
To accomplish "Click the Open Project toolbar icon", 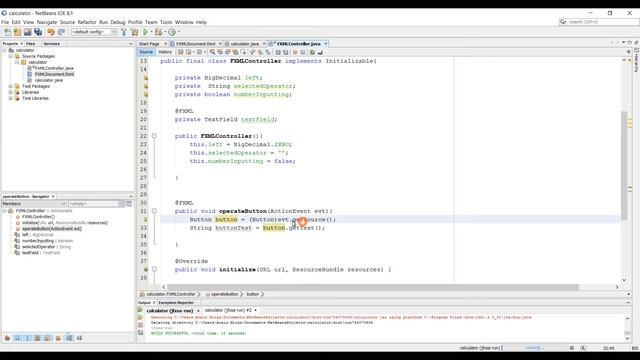I will click(x=27, y=32).
